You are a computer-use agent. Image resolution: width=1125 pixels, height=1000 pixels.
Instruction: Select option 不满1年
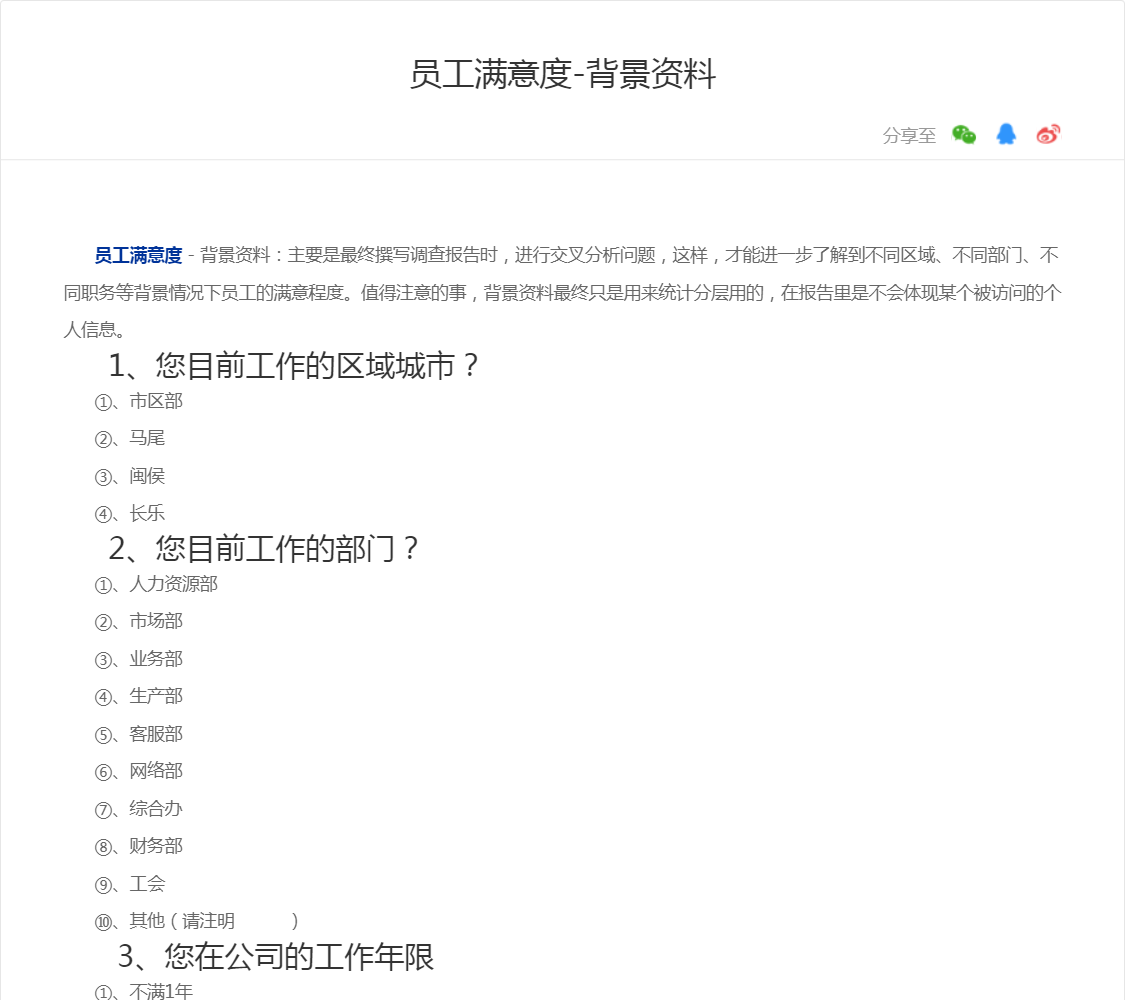[144, 991]
